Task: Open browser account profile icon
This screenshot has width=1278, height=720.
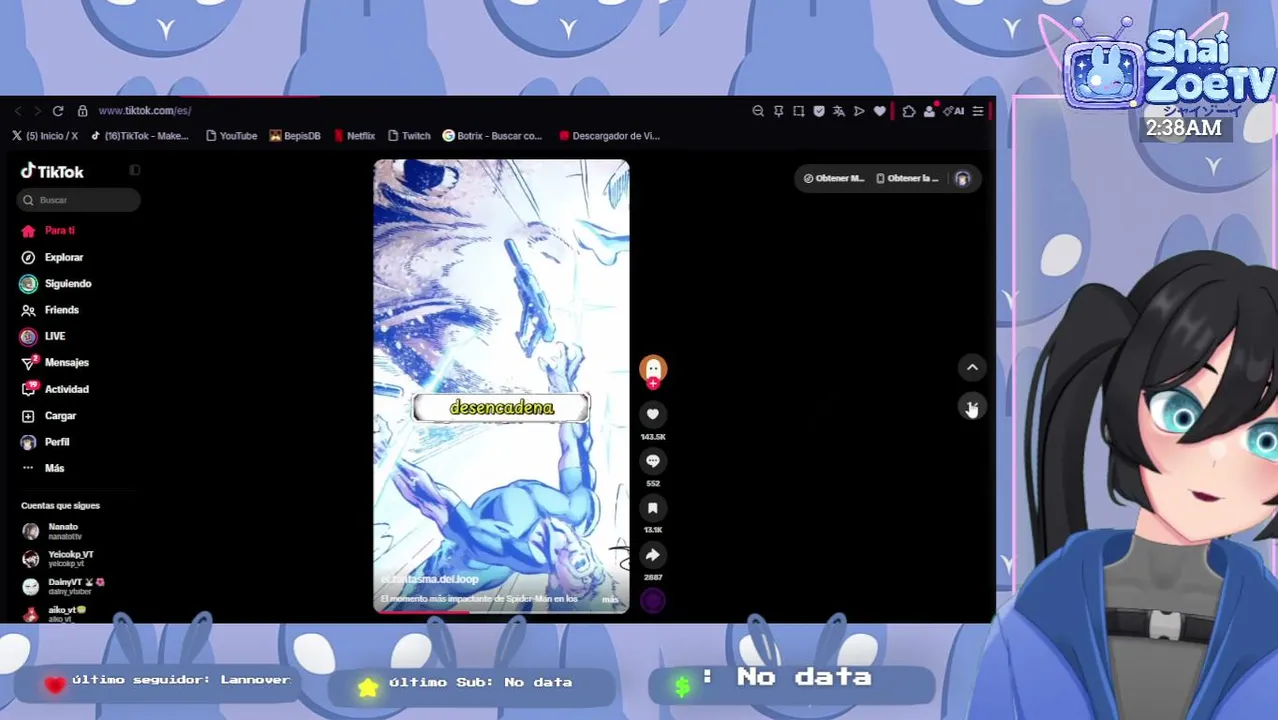Action: click(929, 111)
